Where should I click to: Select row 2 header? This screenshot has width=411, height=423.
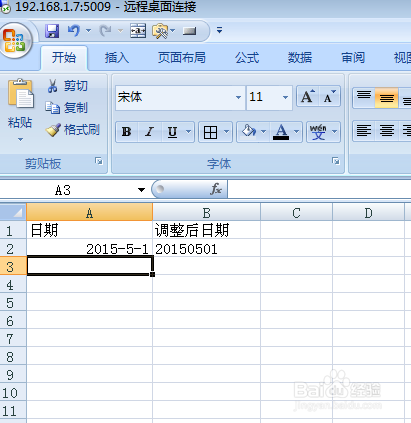tap(13, 248)
